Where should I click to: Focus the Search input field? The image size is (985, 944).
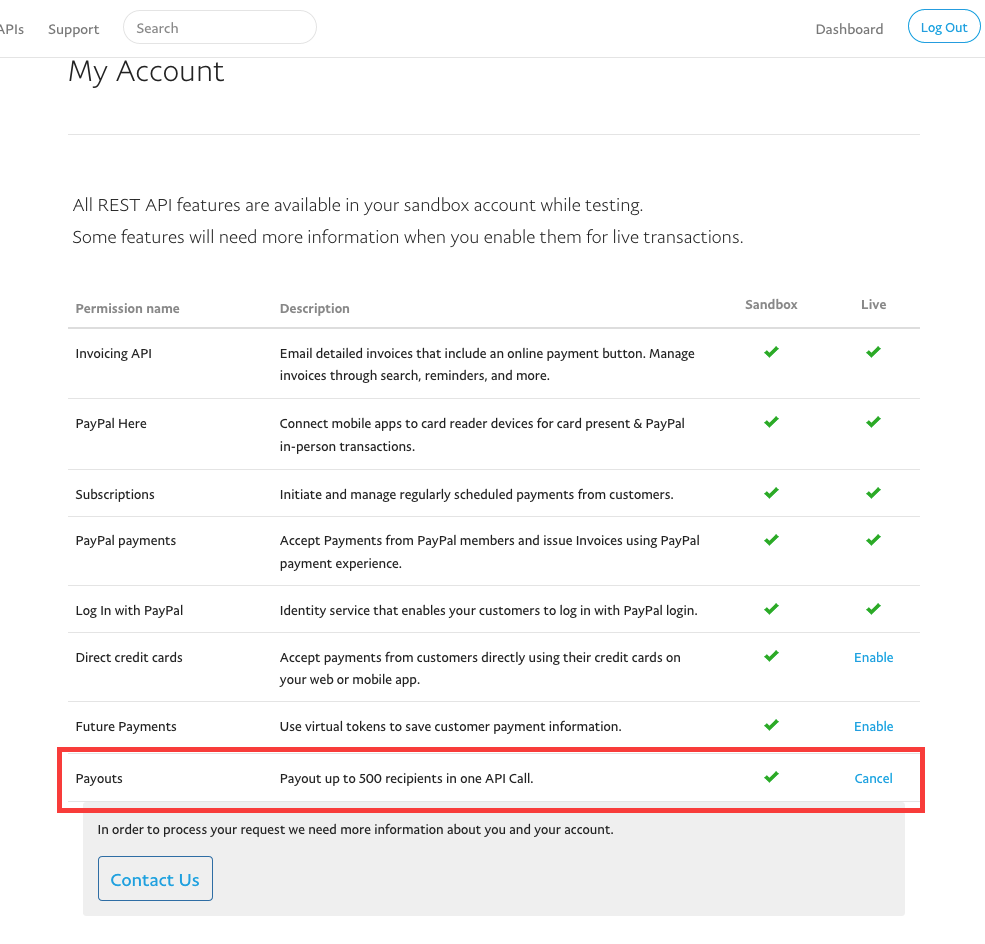(x=220, y=28)
